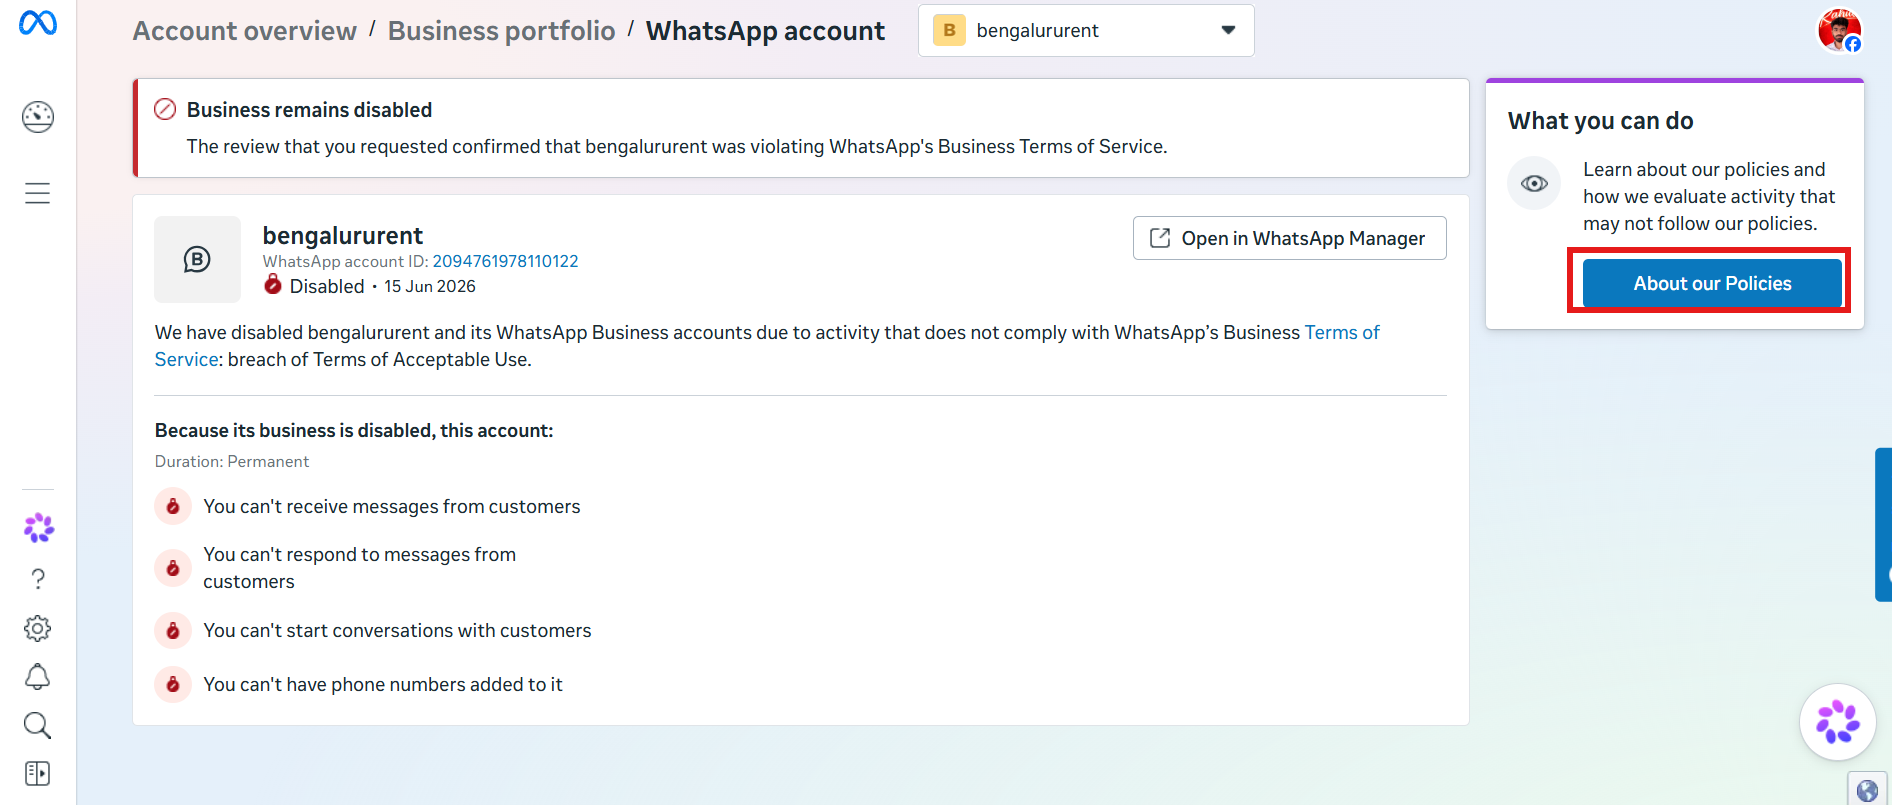
Task: Click the 'Business remains disabled' banner title
Action: click(x=309, y=110)
